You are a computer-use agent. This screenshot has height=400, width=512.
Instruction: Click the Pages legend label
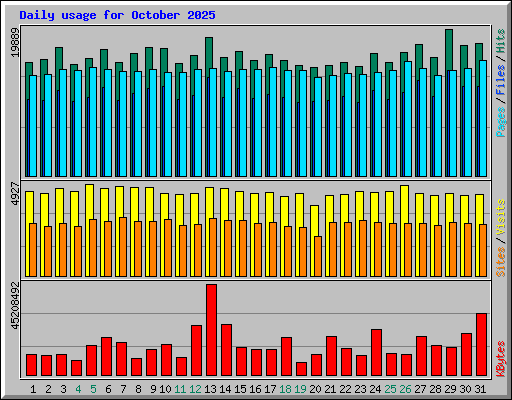501,122
